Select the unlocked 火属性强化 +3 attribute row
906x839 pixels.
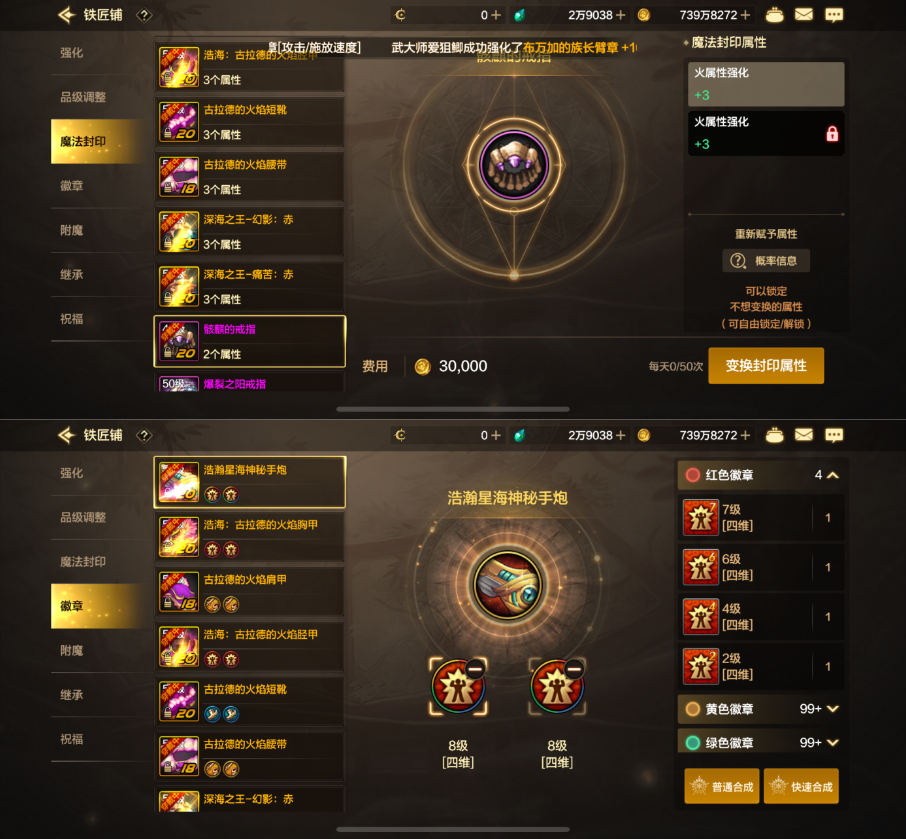point(766,84)
